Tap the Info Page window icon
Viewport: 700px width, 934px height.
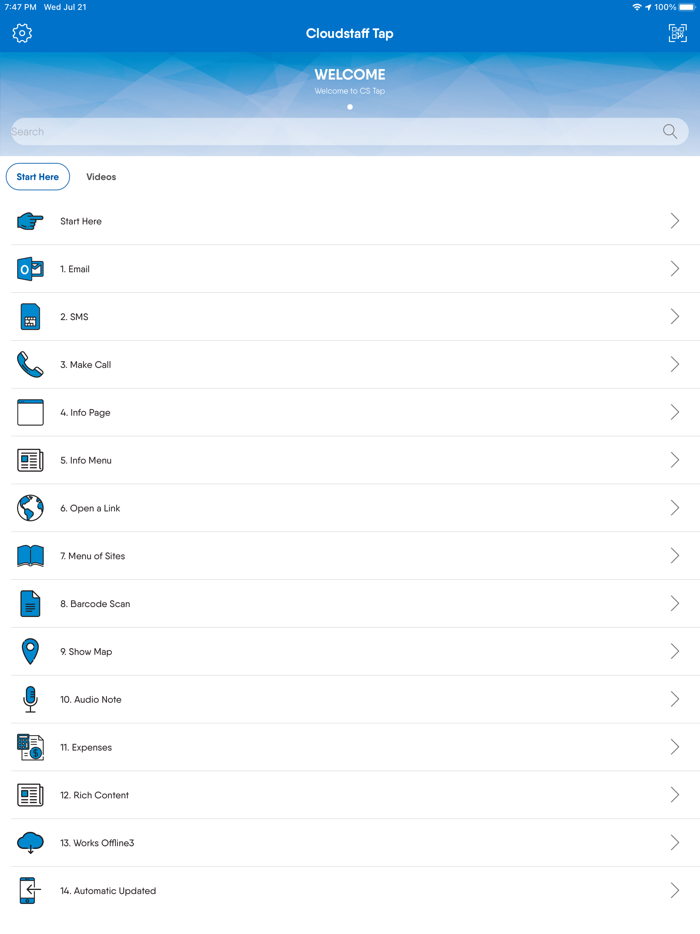coord(30,412)
